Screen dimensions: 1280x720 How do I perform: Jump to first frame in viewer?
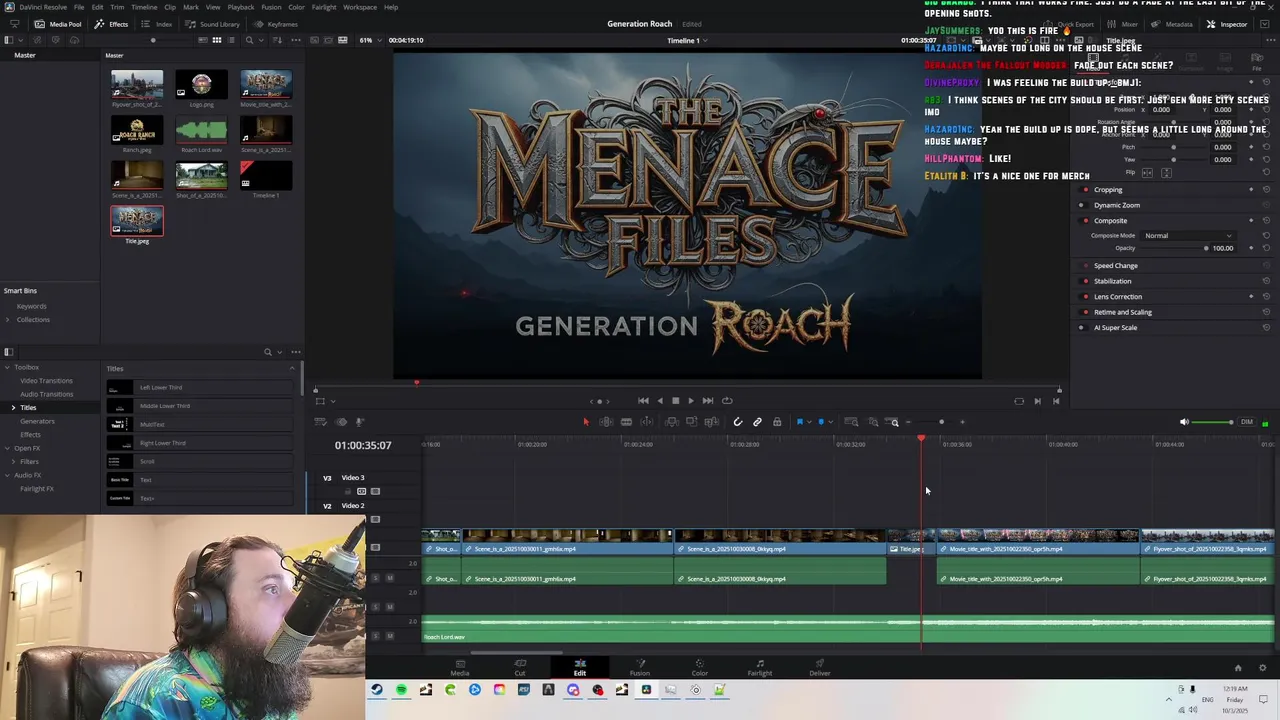[643, 401]
